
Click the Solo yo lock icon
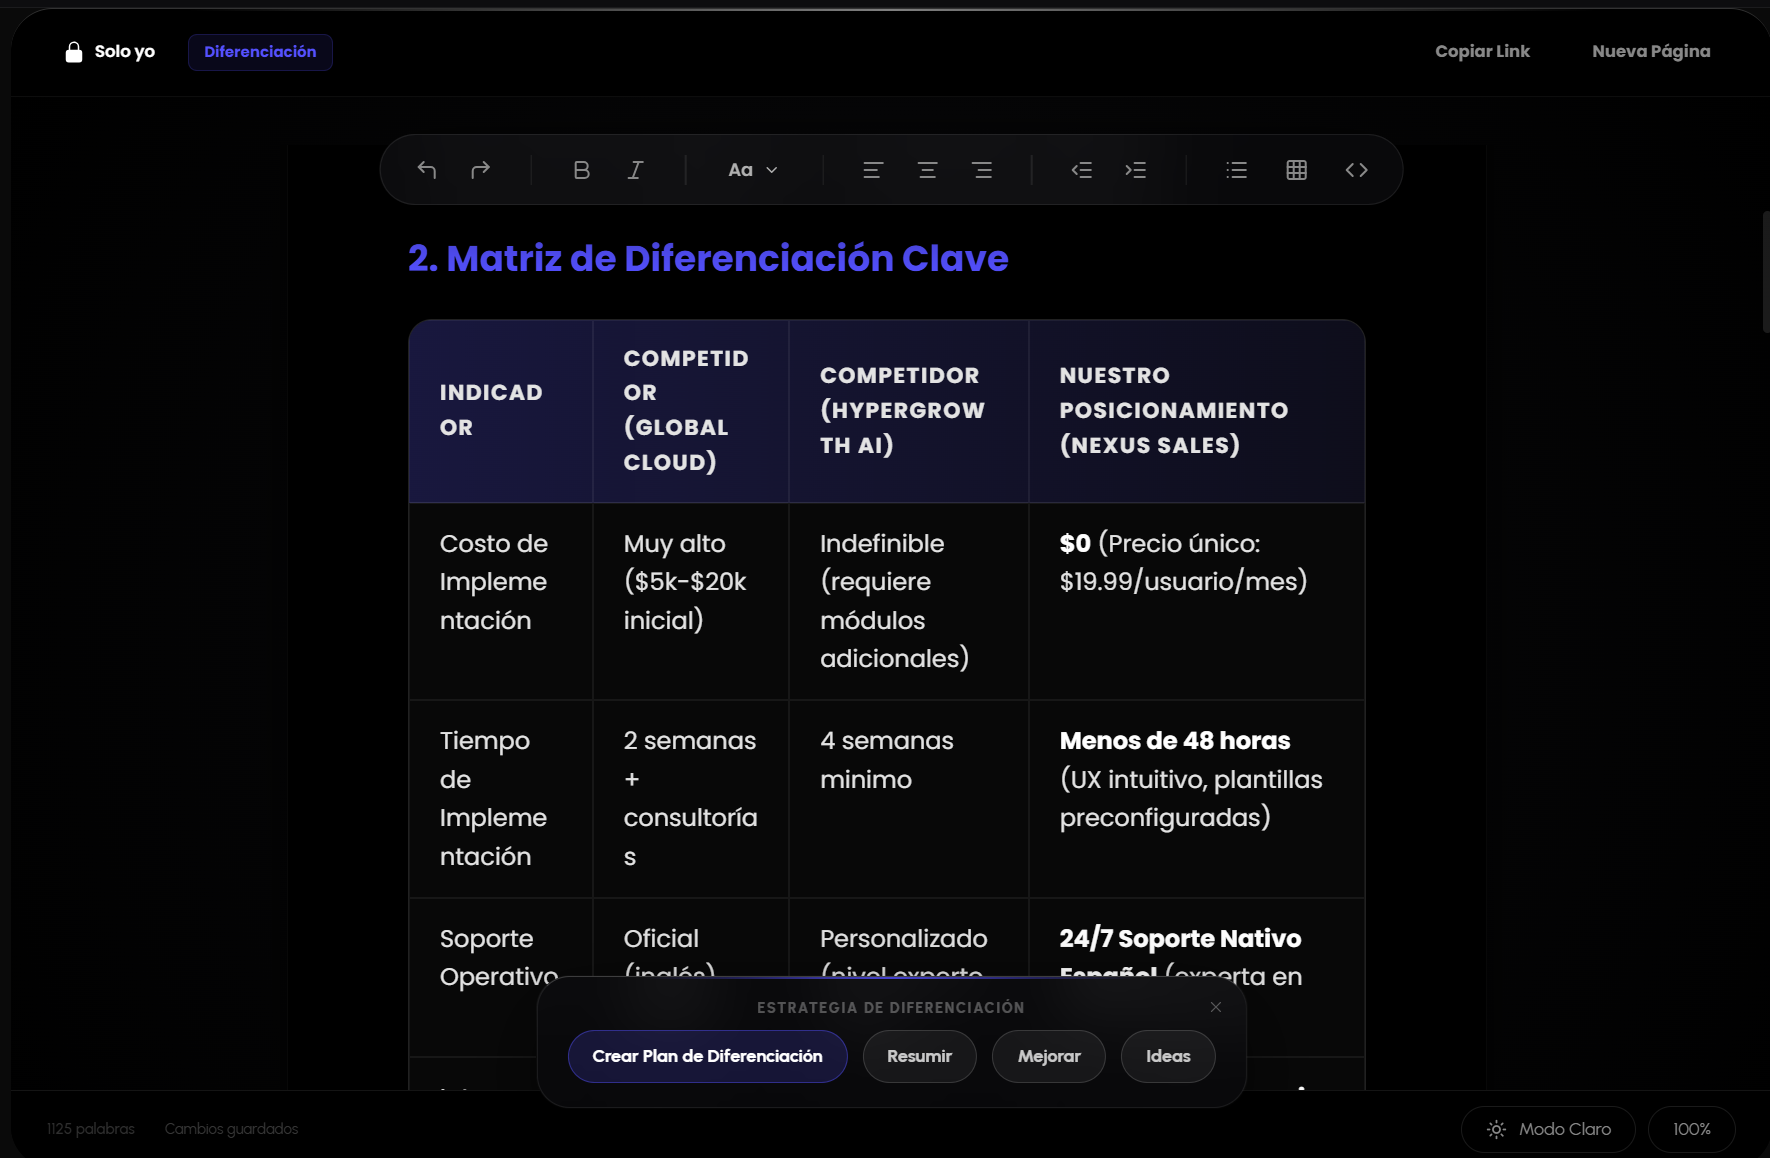(74, 52)
